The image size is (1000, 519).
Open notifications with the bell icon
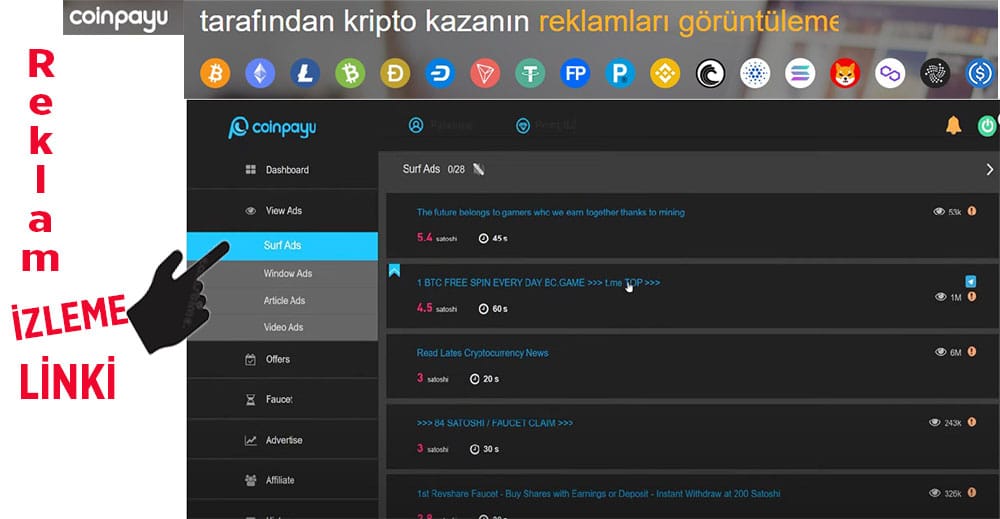point(953,126)
